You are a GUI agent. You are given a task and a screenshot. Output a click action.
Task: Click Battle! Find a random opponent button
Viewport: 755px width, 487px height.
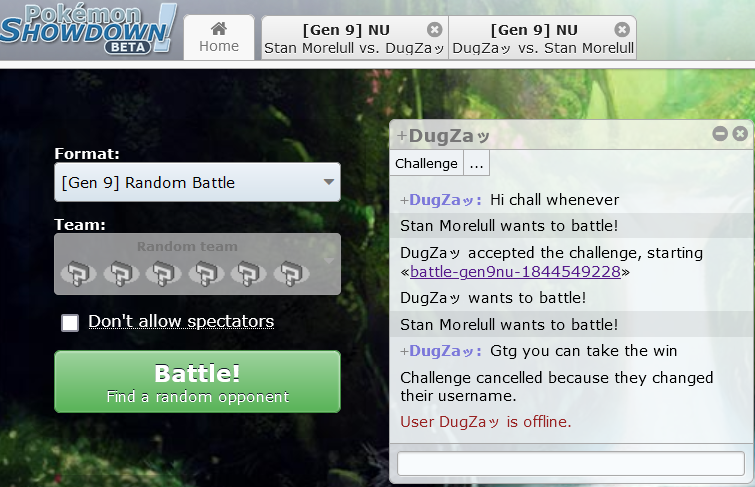tap(197, 382)
